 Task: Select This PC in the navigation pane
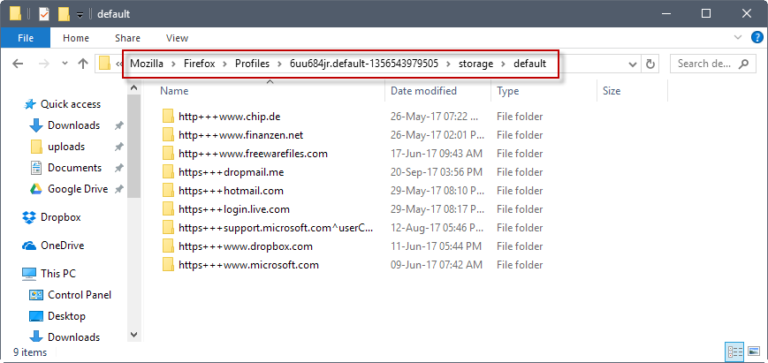[49, 273]
